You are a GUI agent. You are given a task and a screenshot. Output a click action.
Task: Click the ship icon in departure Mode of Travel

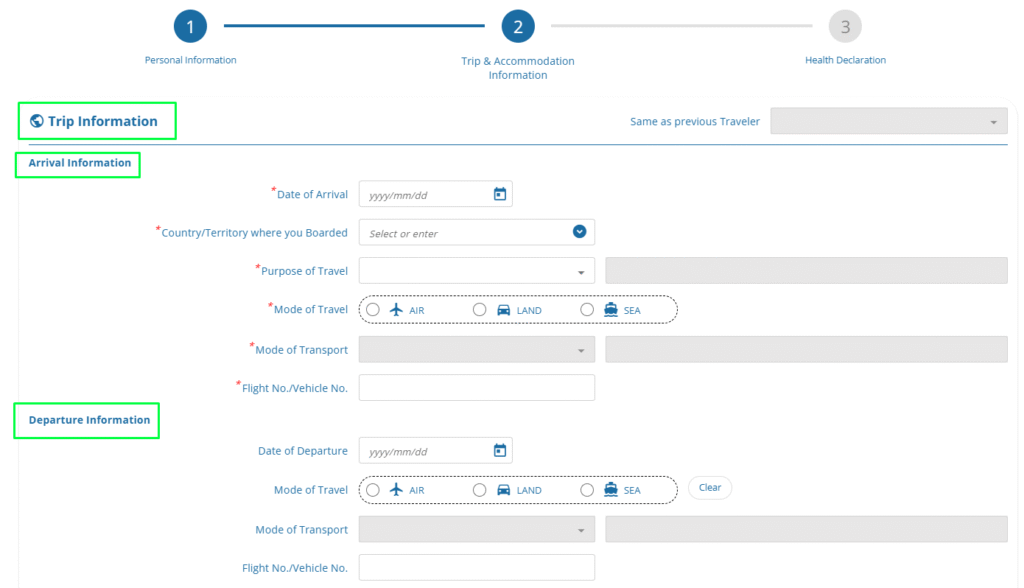611,490
